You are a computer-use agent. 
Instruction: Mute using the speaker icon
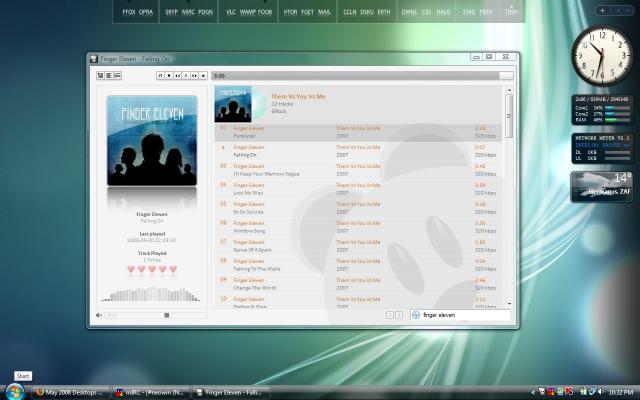99,315
